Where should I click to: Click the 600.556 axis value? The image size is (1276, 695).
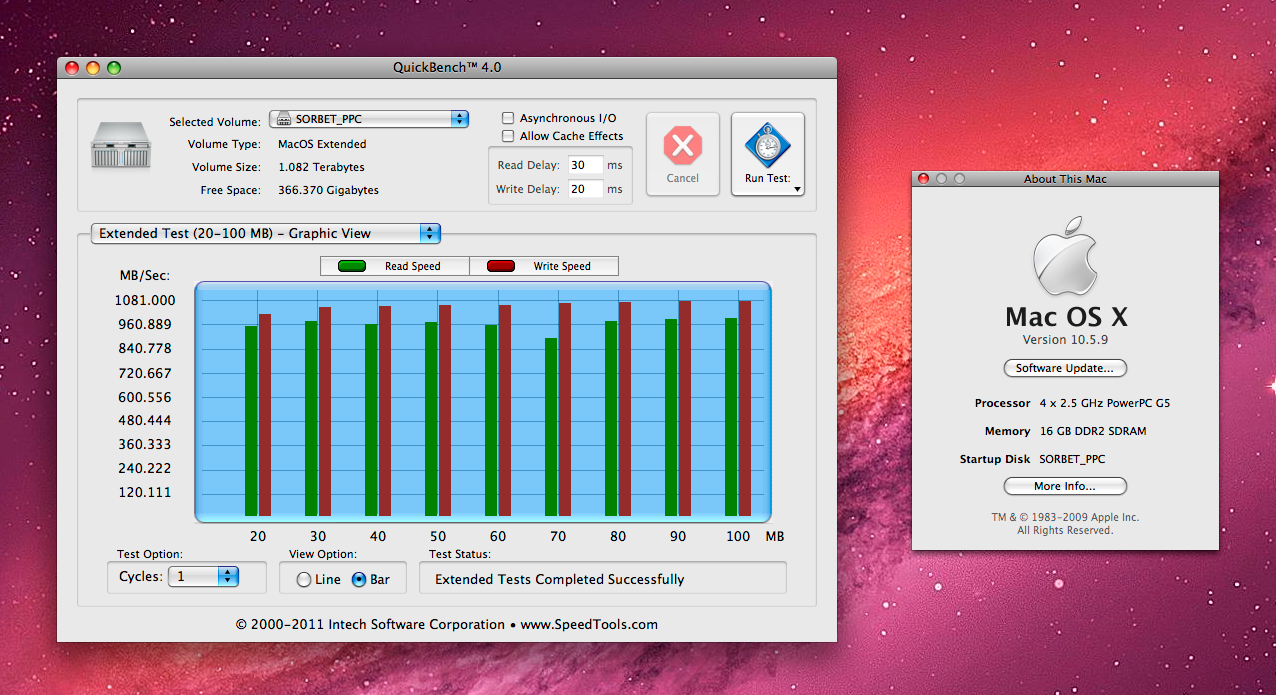145,396
